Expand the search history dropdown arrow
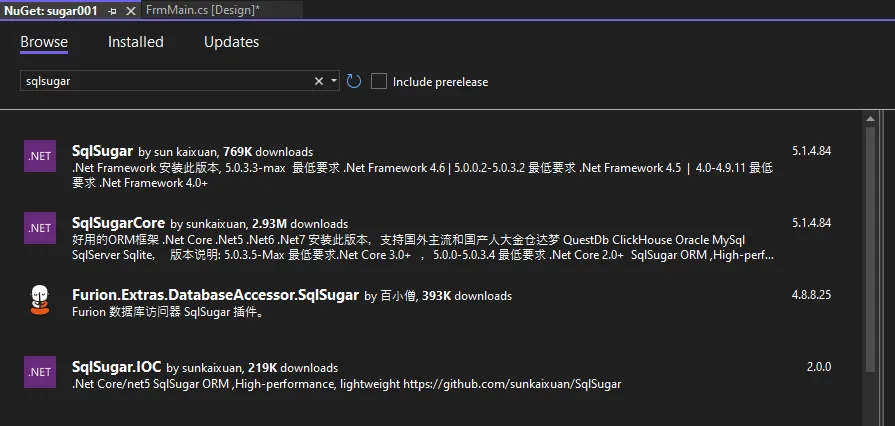 [x=334, y=81]
